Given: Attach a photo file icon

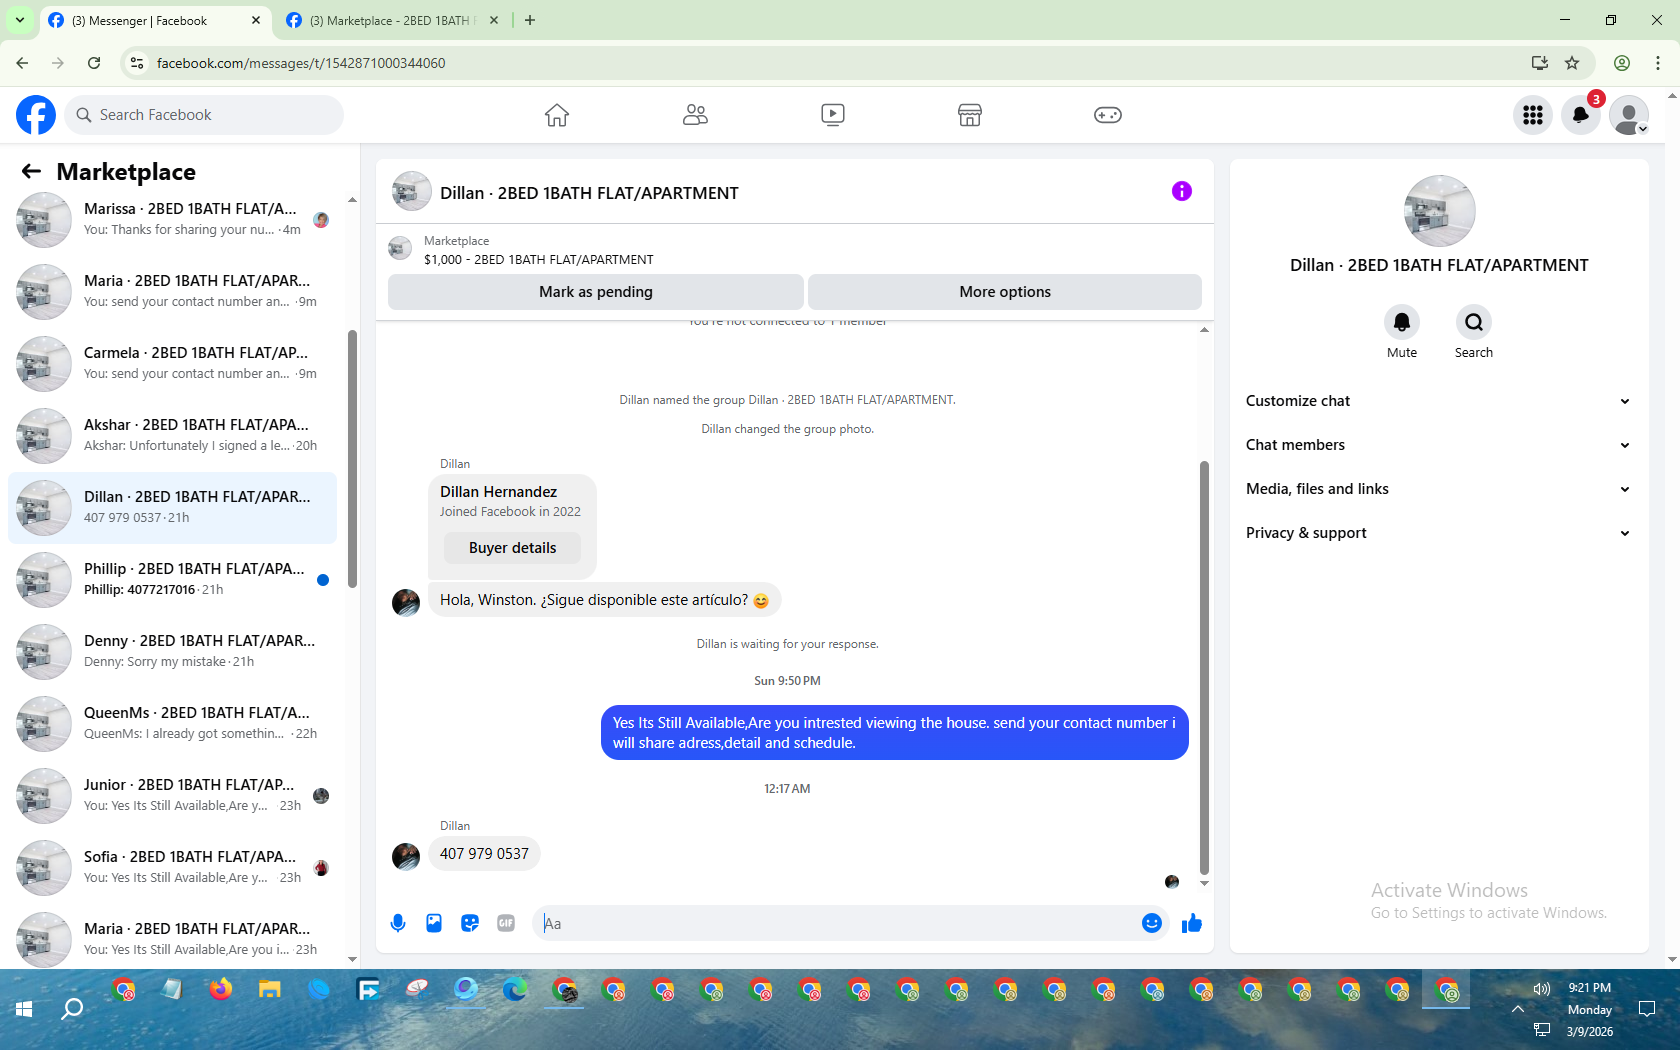Looking at the screenshot, I should pyautogui.click(x=434, y=923).
